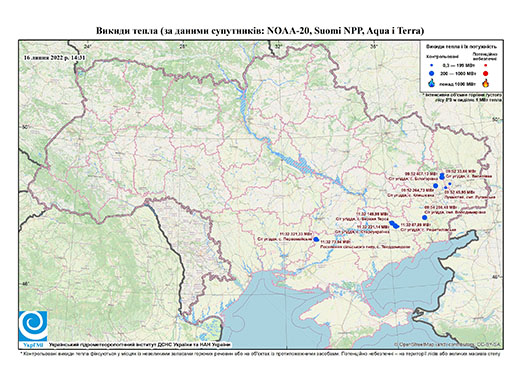
Task: Select the blue marker below 09:54 Volodymyrivka label
Action: coord(424,218)
